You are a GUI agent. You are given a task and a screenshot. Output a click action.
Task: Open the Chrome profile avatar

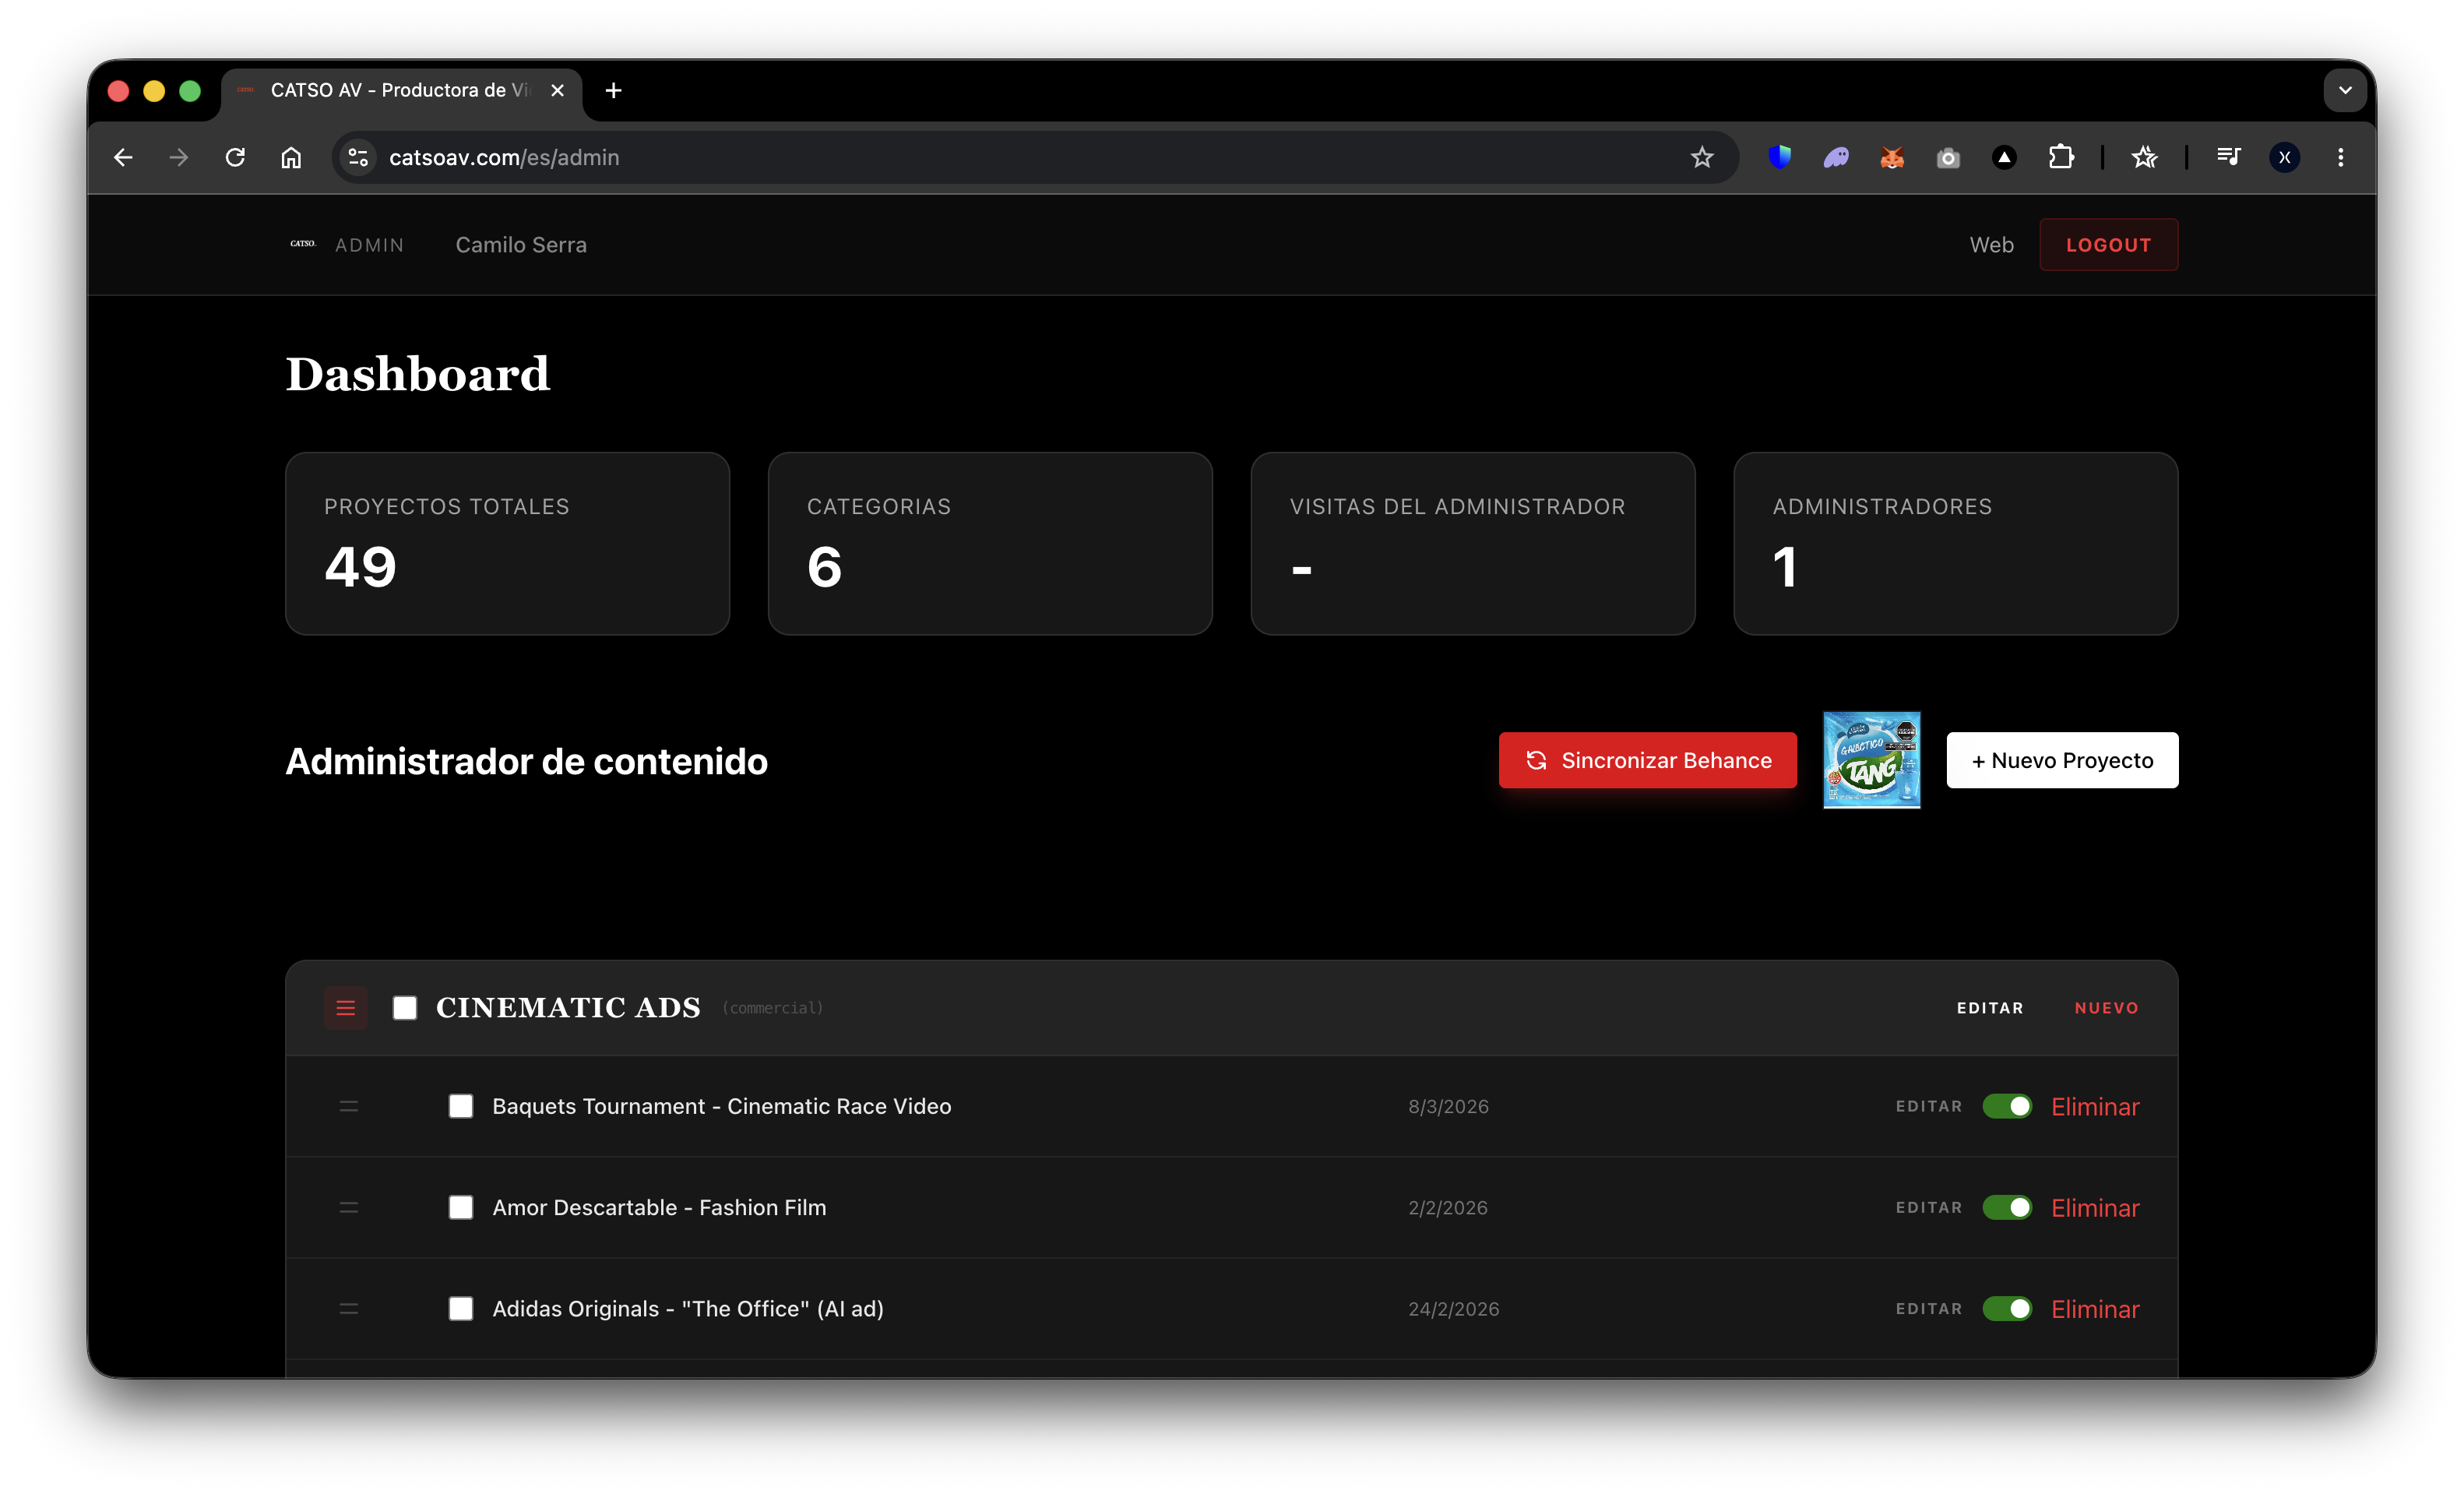pyautogui.click(x=2284, y=157)
